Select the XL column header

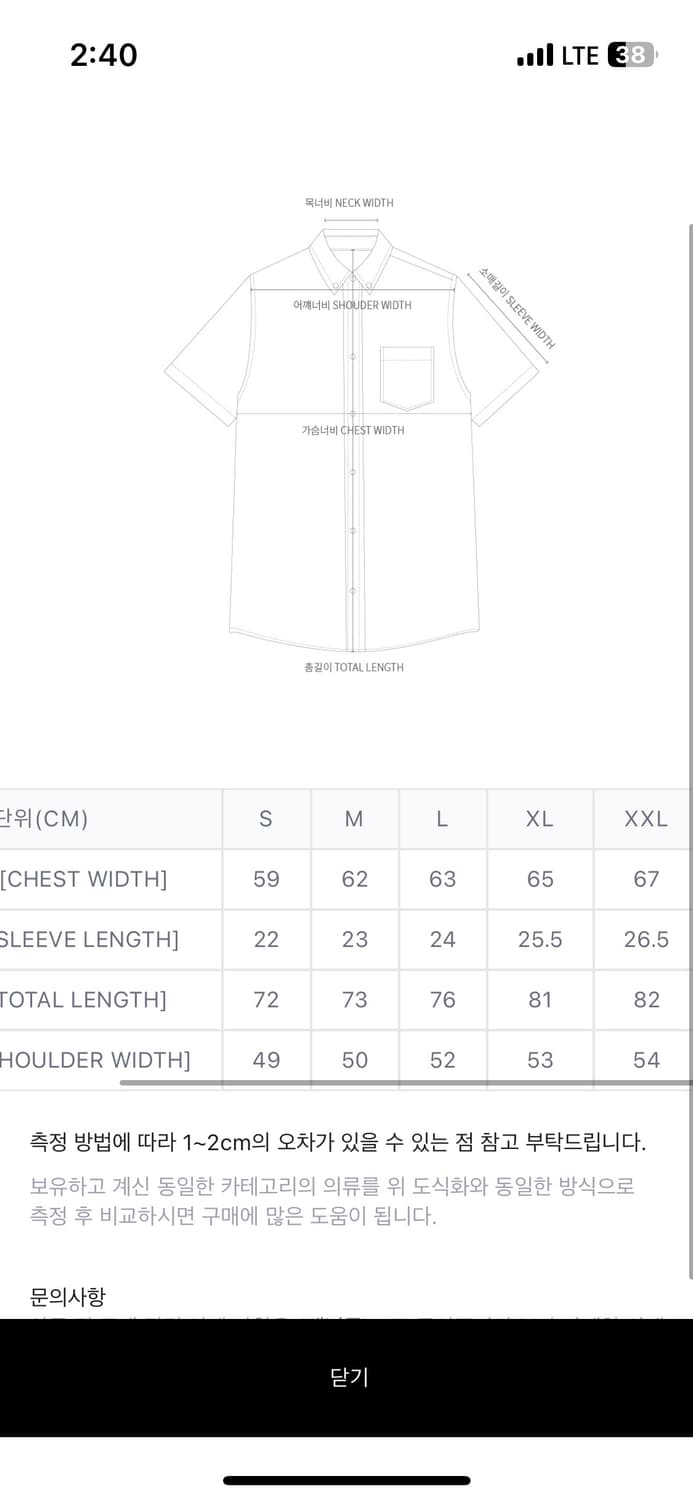pos(540,819)
